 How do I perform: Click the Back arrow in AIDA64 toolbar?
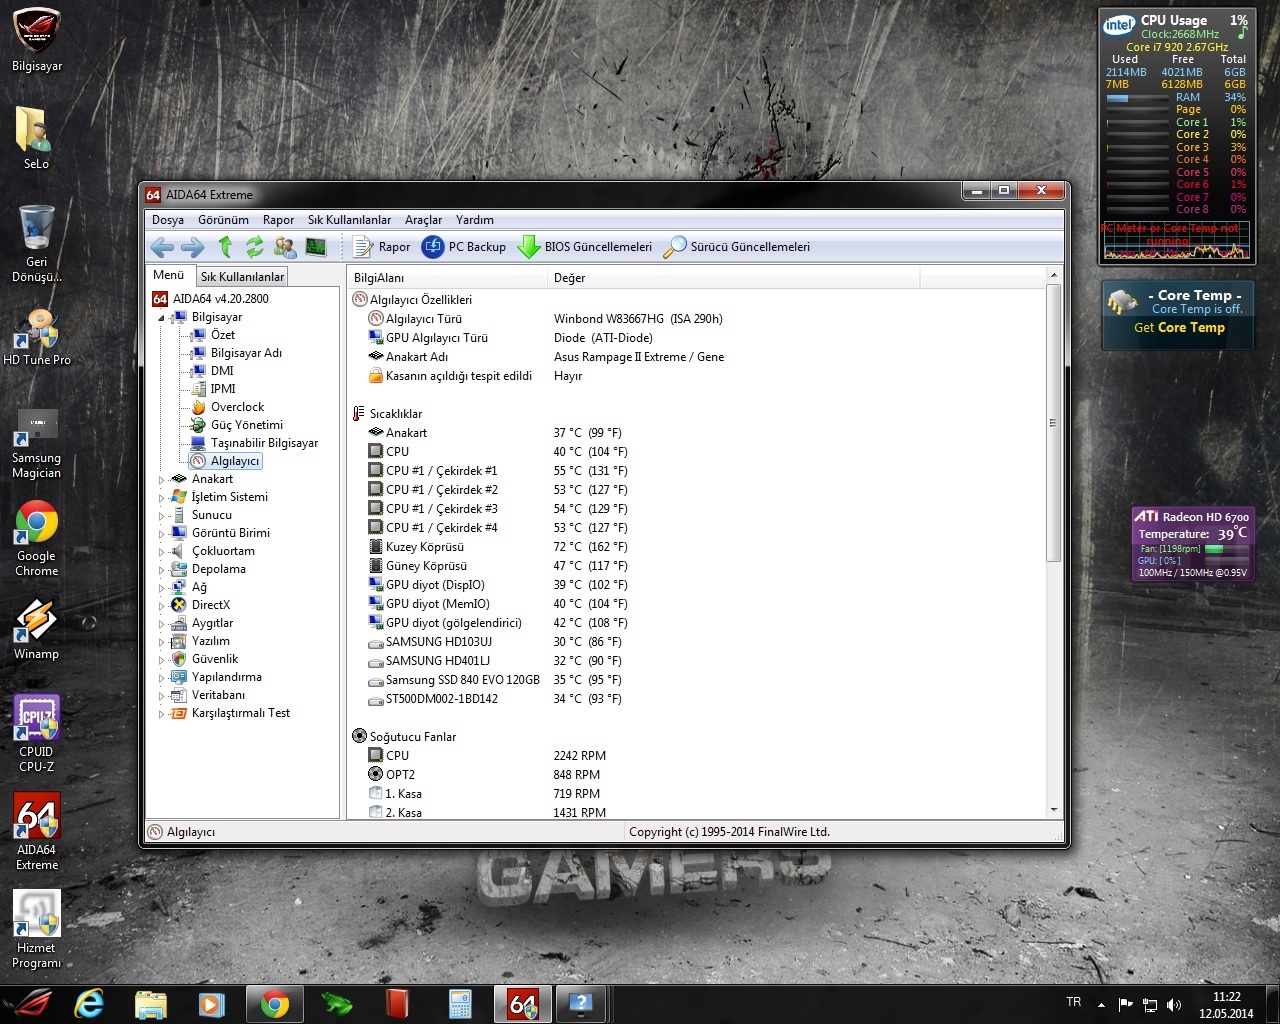tap(162, 247)
